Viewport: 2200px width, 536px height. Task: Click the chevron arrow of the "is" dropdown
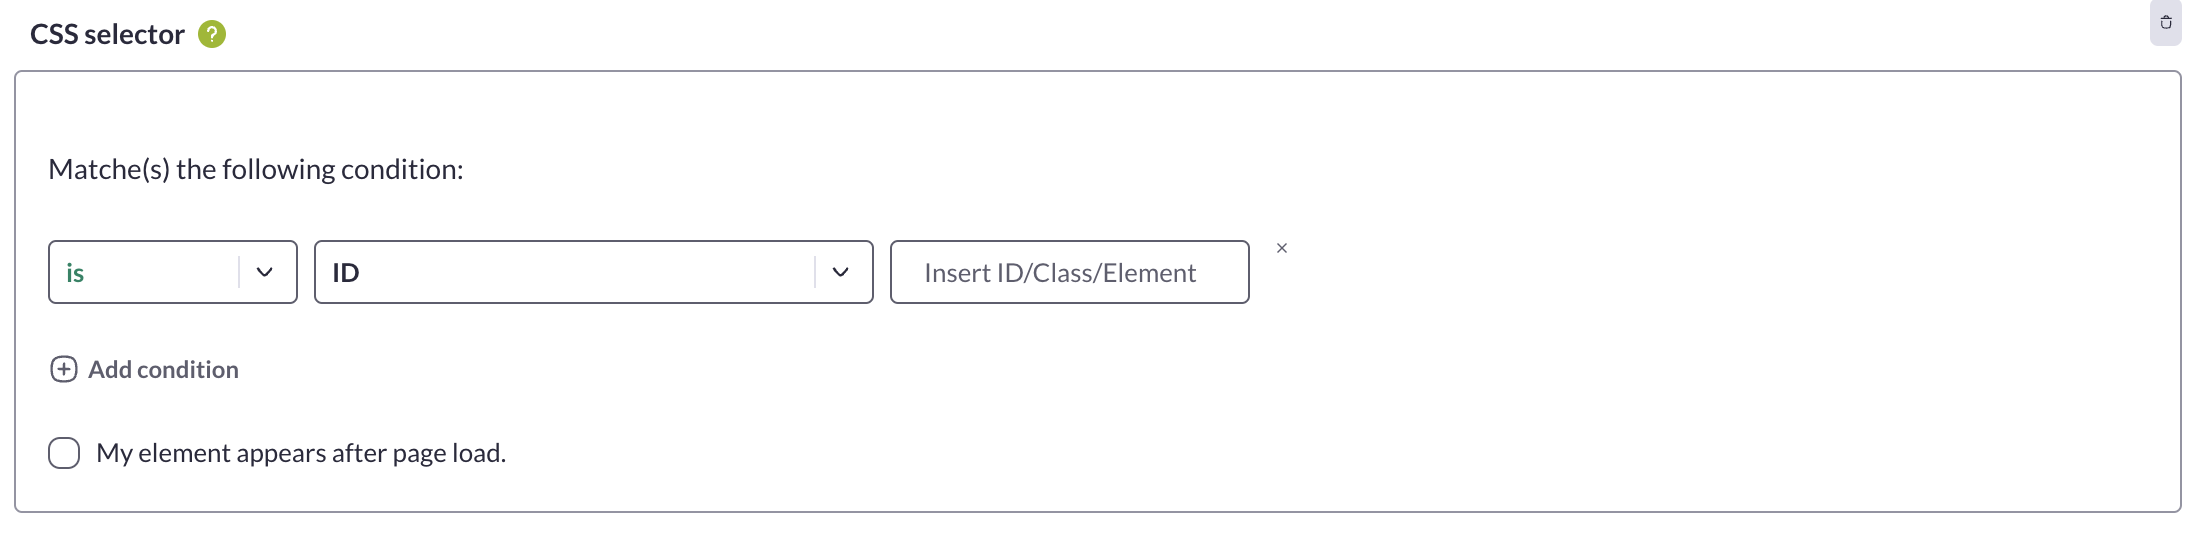pyautogui.click(x=265, y=272)
